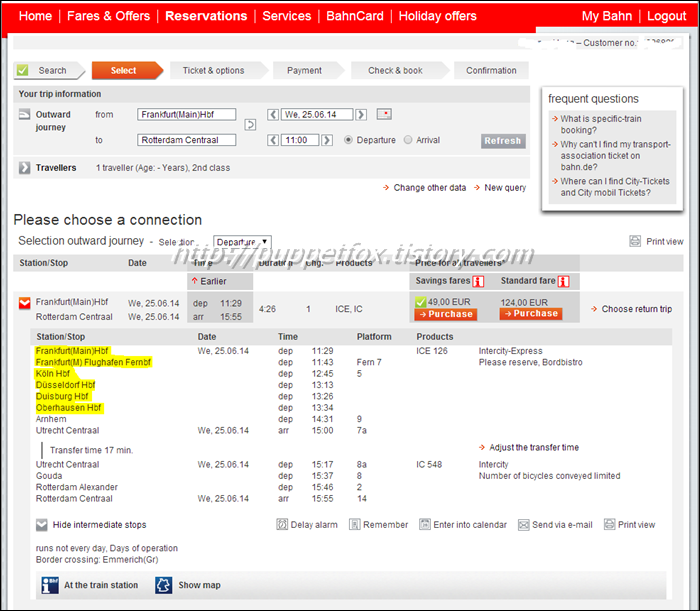
Task: Open Fares & Offers menu
Action: 108,16
